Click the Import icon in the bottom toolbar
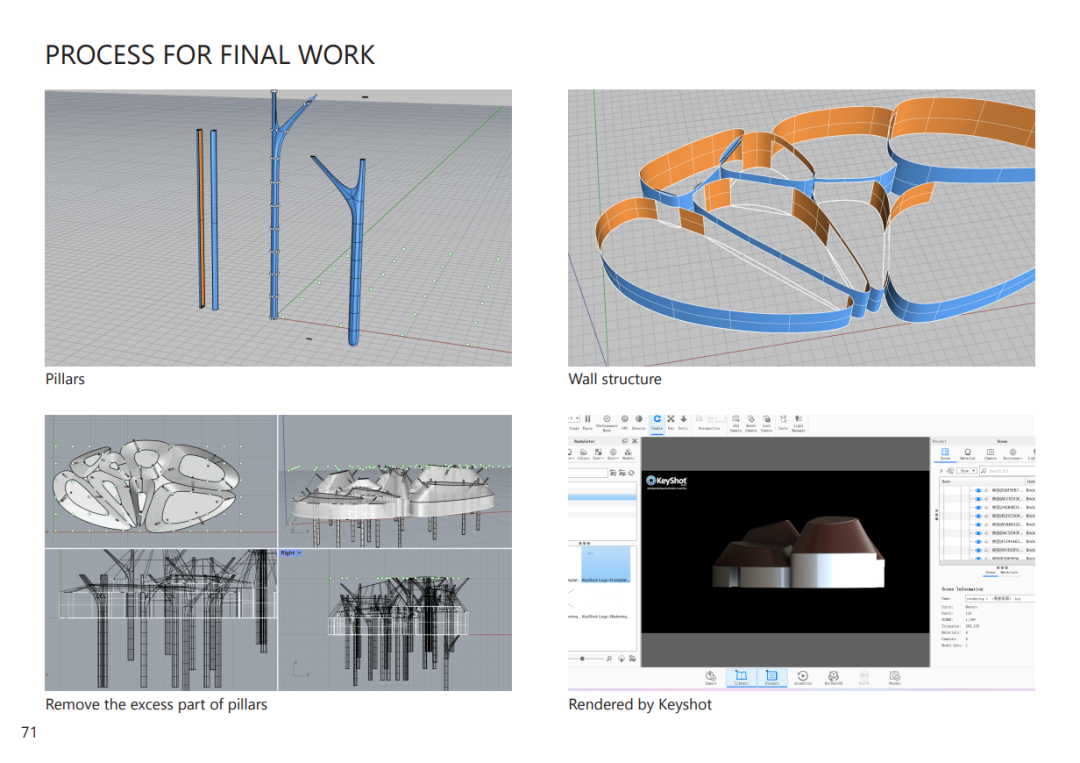Image resolution: width=1080 pixels, height=763 pixels. tap(710, 677)
